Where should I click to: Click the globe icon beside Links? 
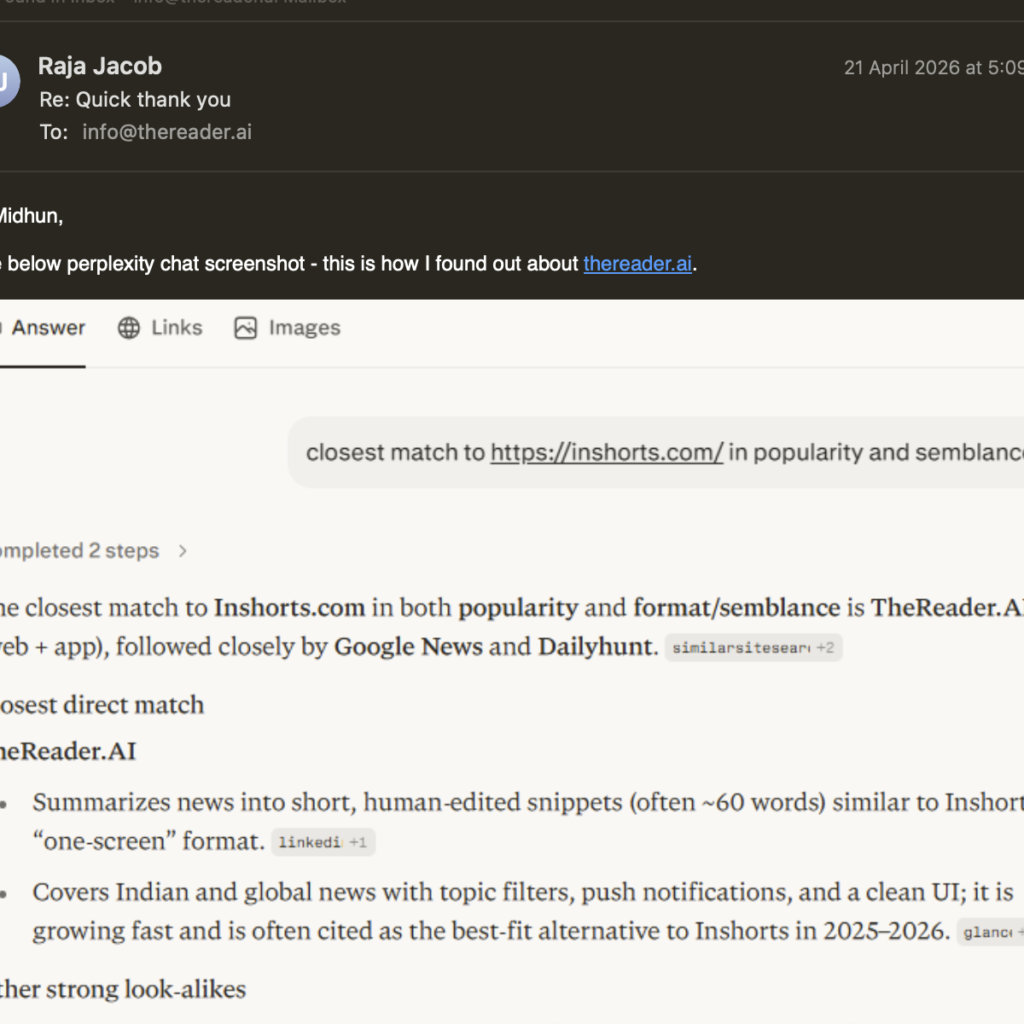pyautogui.click(x=129, y=328)
